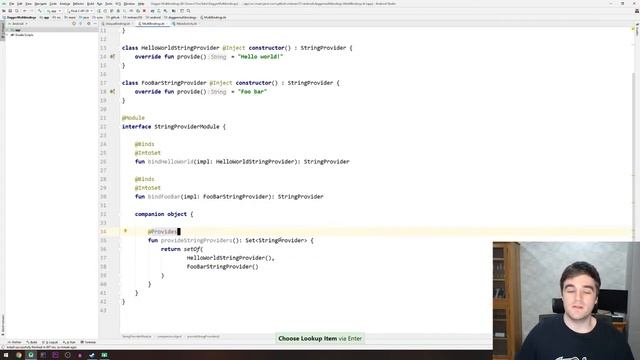Switch to the MultiBinding.kt editor tab
The image size is (640, 360).
click(153, 24)
